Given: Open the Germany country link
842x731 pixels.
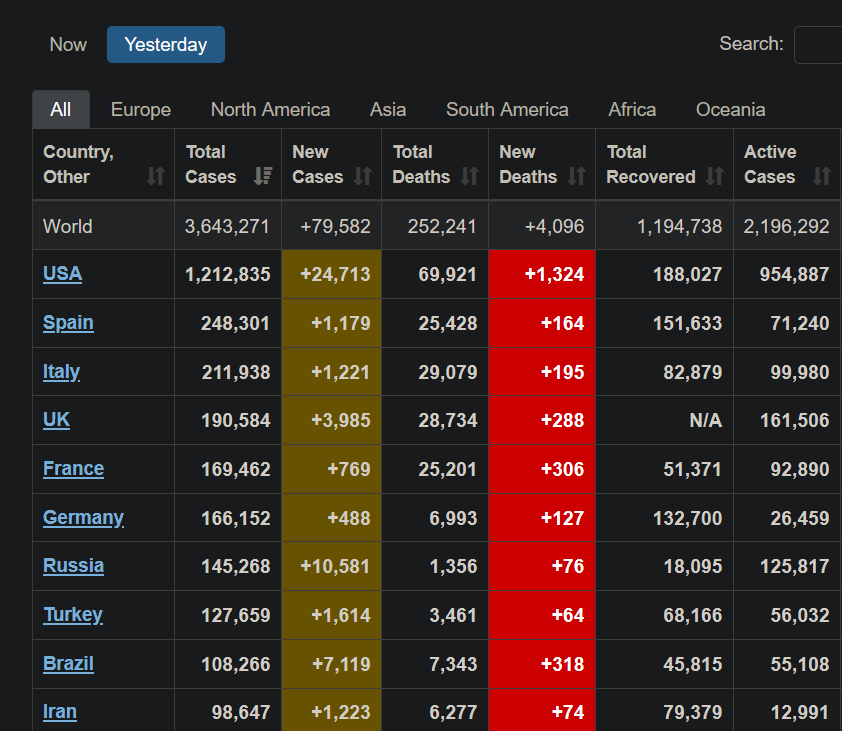Looking at the screenshot, I should click(x=83, y=518).
